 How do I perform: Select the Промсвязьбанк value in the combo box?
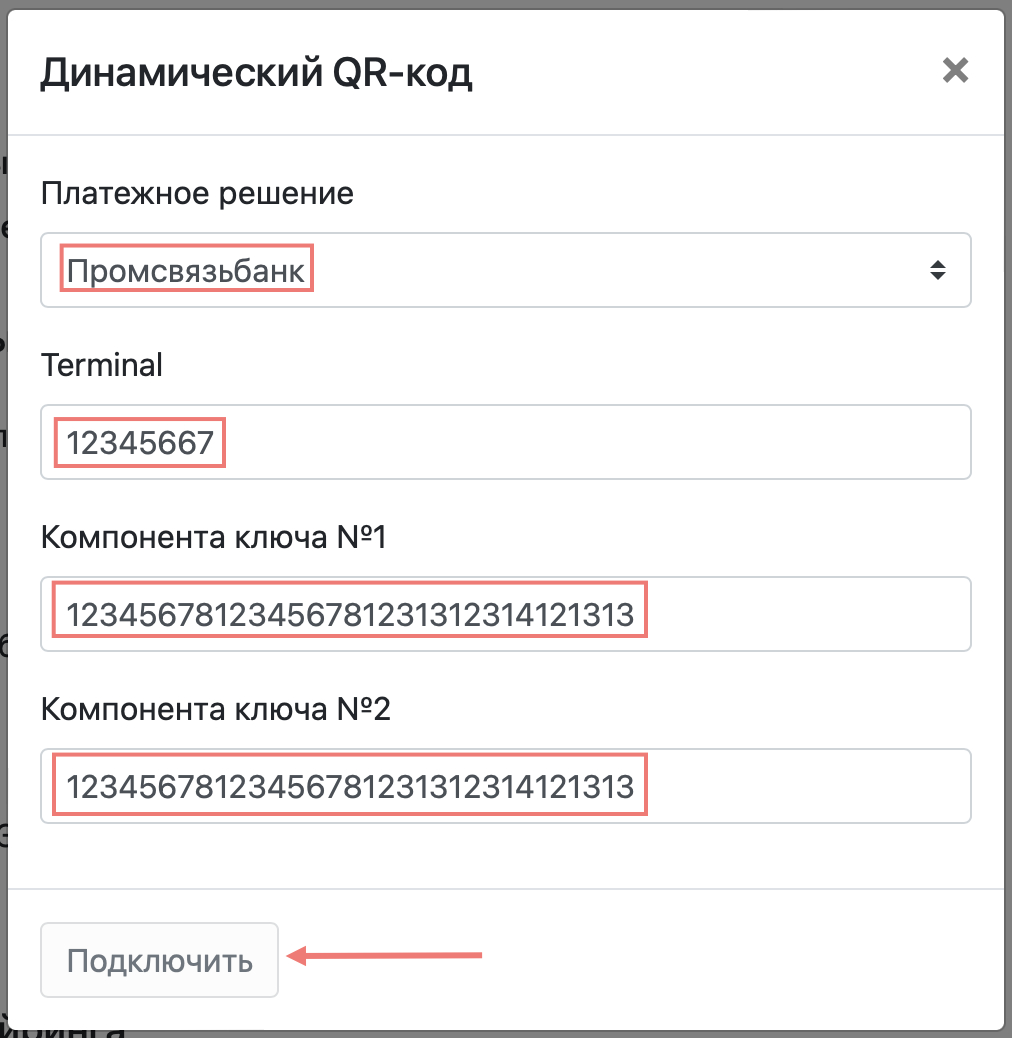pos(186,271)
